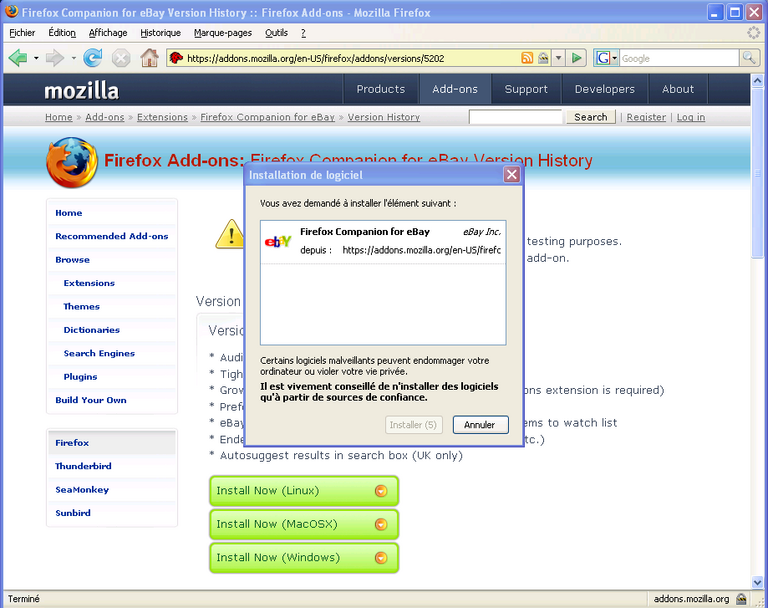Close the Installation de logiciel dialog
Image resolution: width=768 pixels, height=608 pixels.
512,174
